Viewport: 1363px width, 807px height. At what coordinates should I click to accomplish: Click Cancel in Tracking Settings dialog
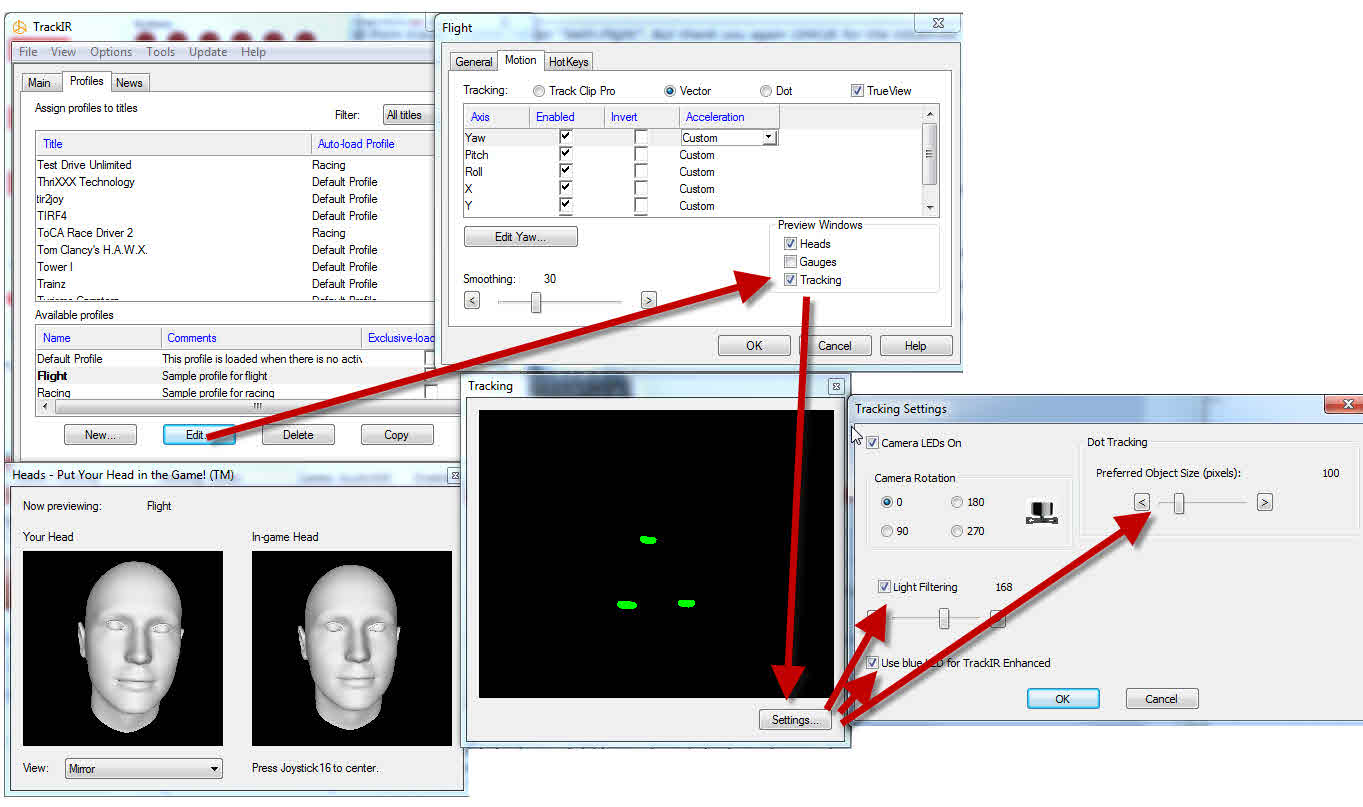[1161, 699]
